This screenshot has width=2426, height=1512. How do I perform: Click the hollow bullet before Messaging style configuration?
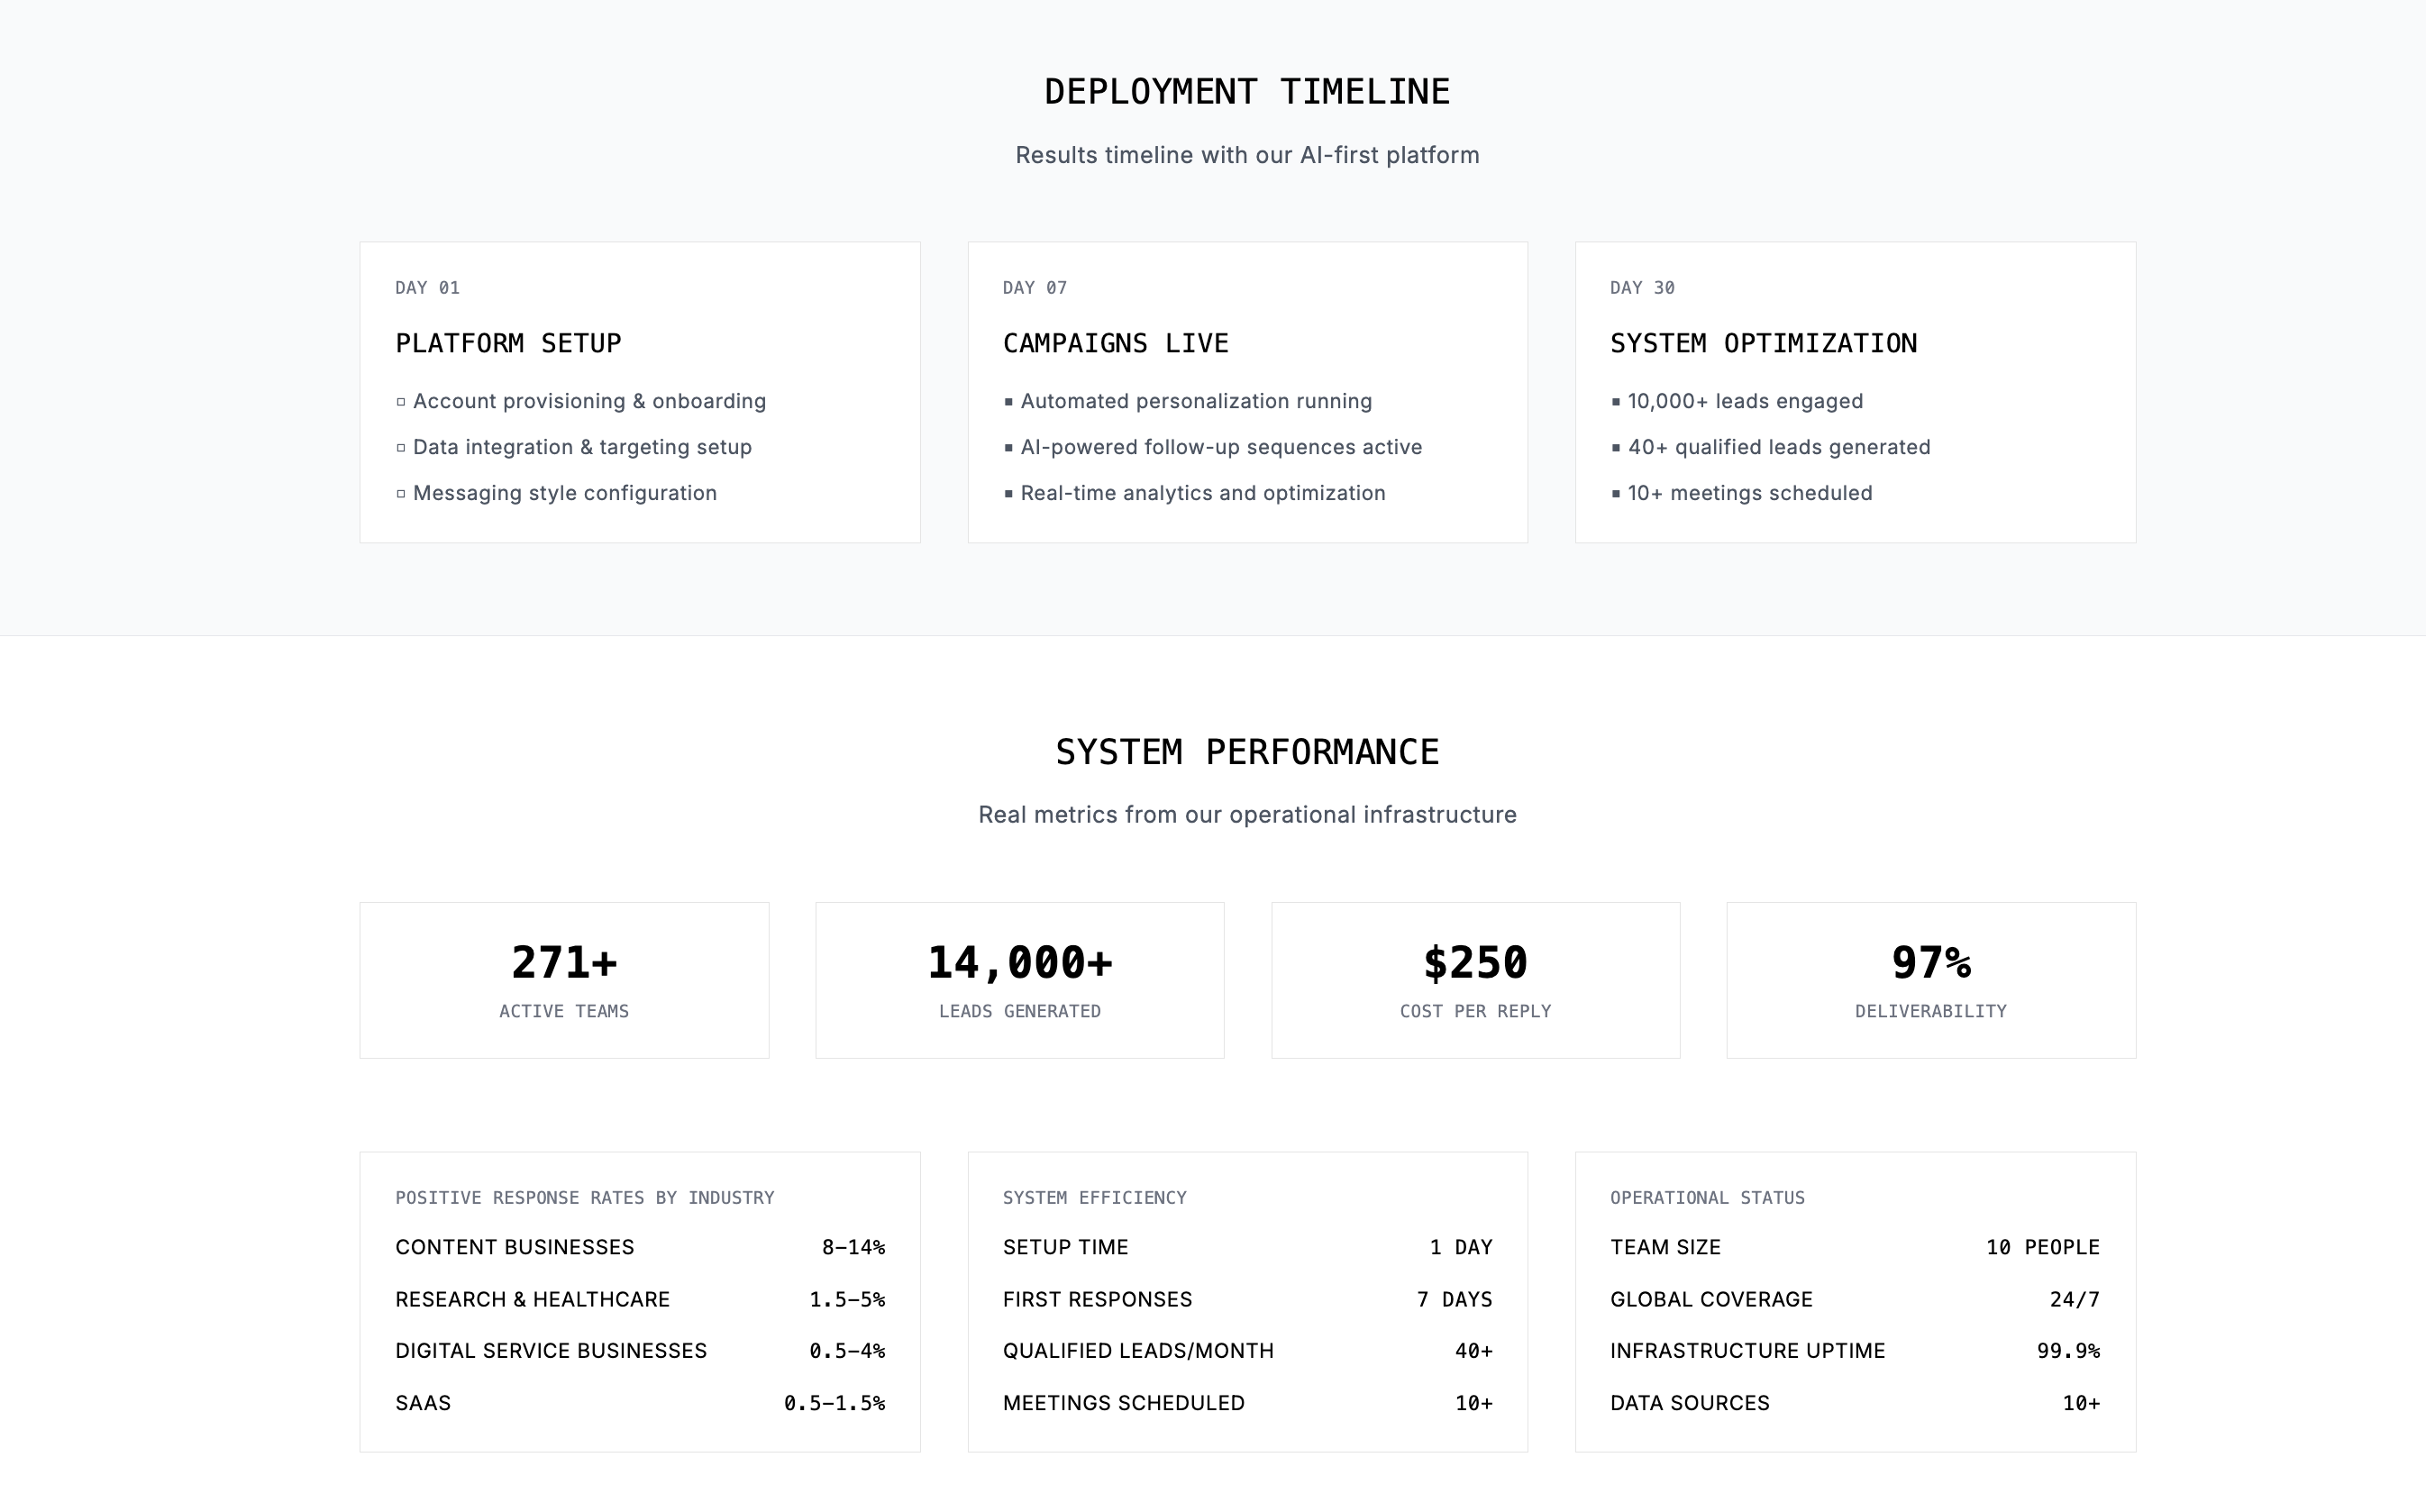(401, 494)
